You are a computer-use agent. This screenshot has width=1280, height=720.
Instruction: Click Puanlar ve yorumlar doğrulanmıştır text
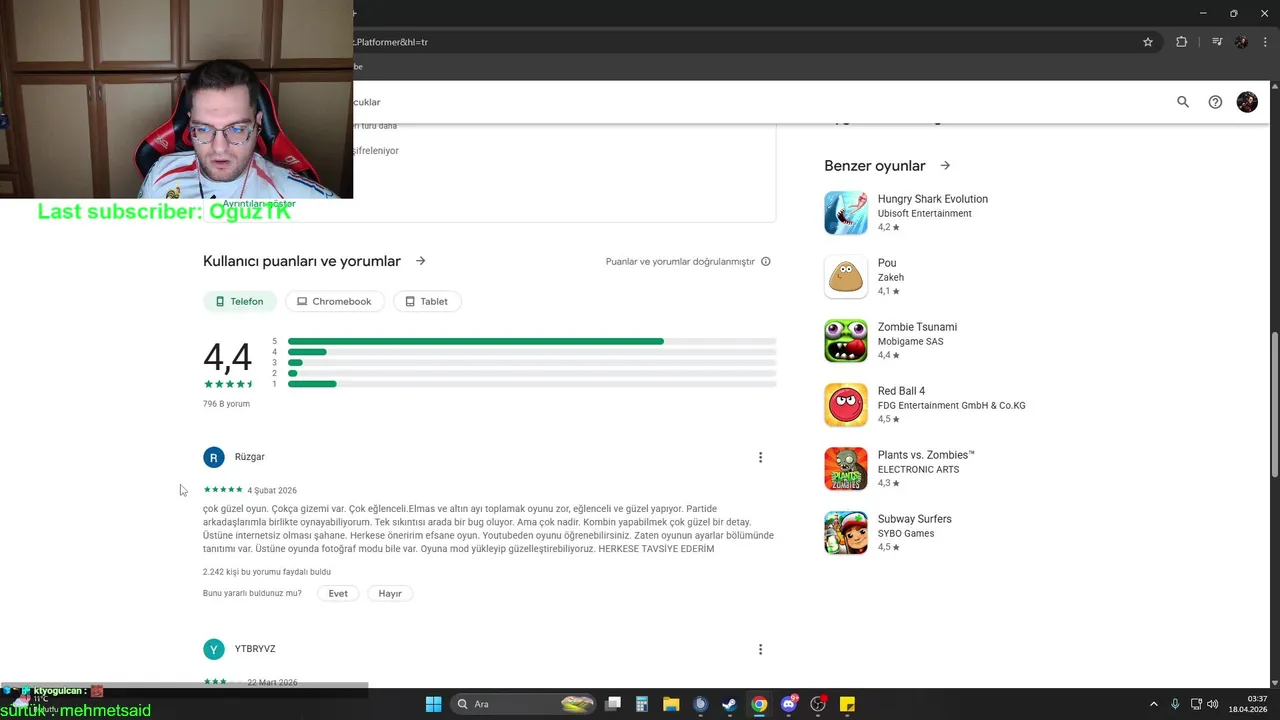[680, 262]
